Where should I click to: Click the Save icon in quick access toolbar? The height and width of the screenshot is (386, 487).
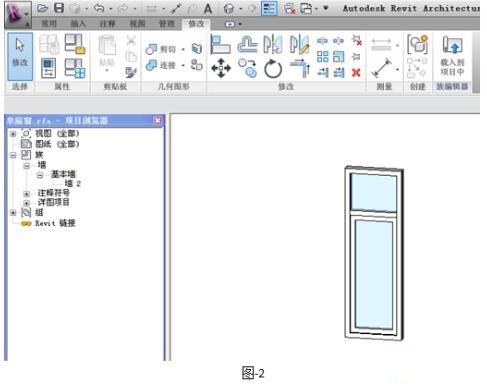pyautogui.click(x=59, y=8)
